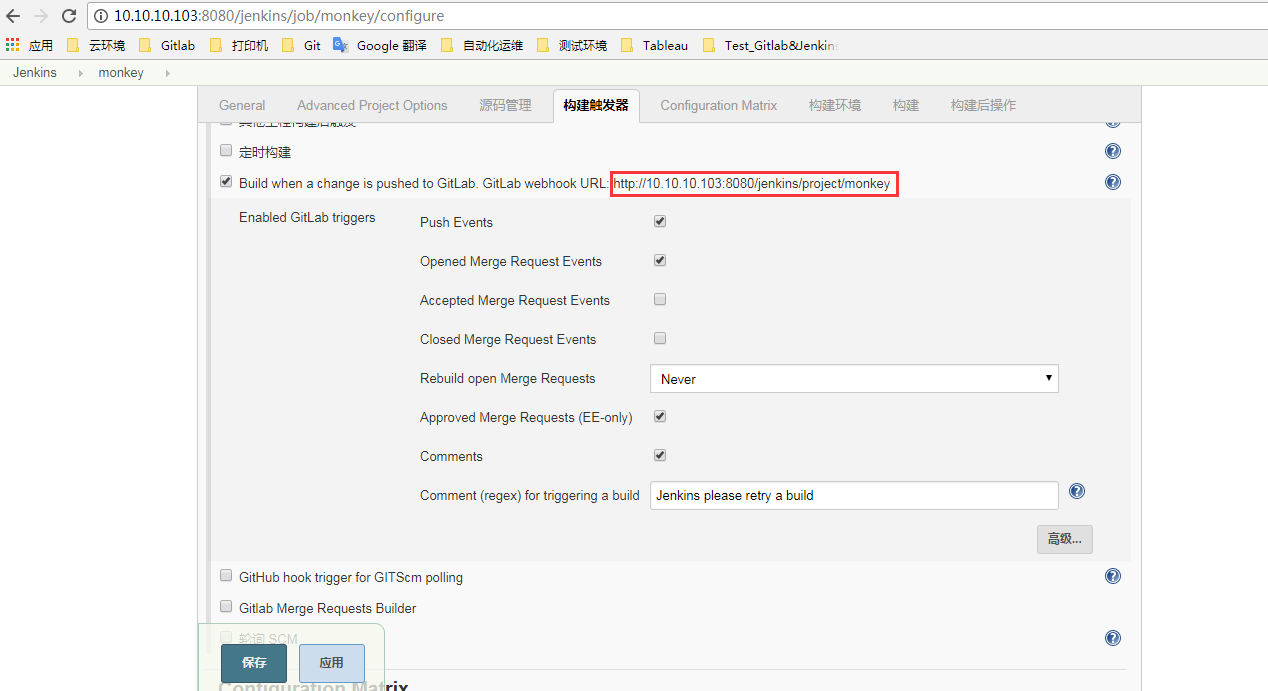Click the 高级... advanced button

(1065, 539)
